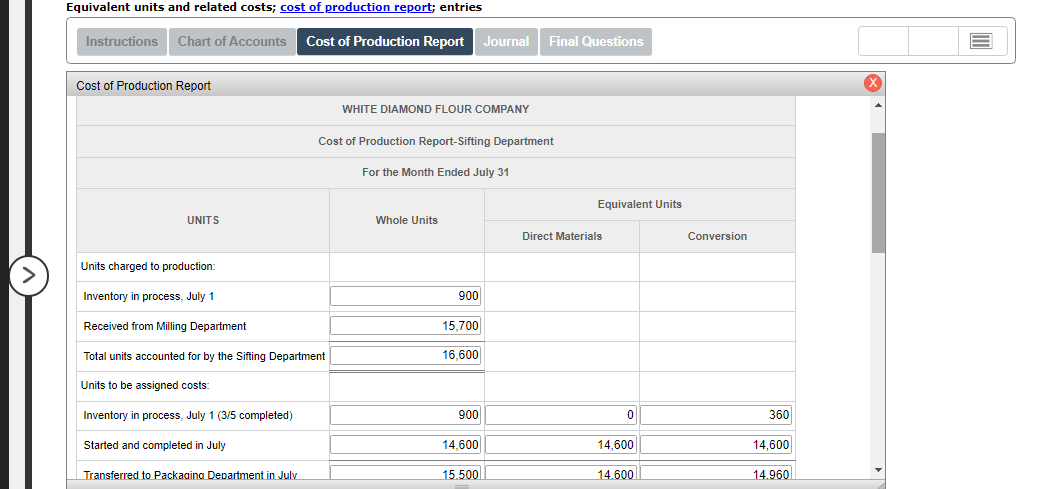This screenshot has width=1063, height=489.
Task: Edit whole units Transferred to Packaging Department
Action: [405, 474]
